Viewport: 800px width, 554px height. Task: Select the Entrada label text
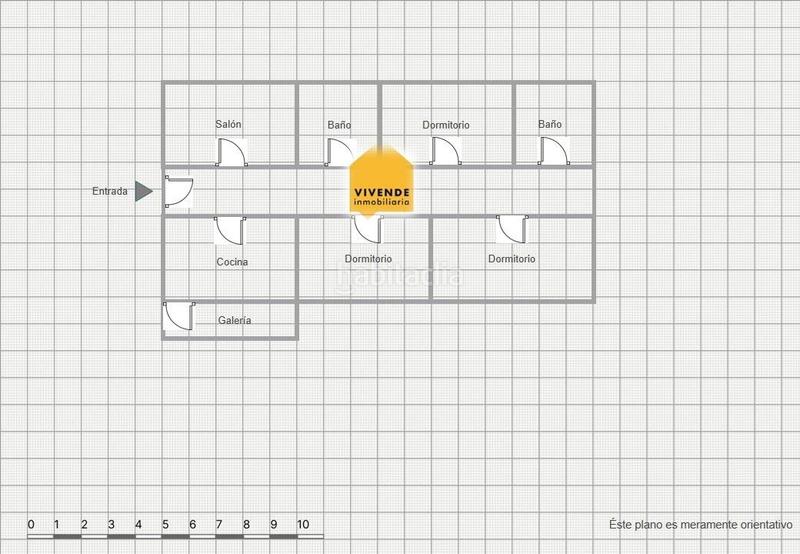110,191
